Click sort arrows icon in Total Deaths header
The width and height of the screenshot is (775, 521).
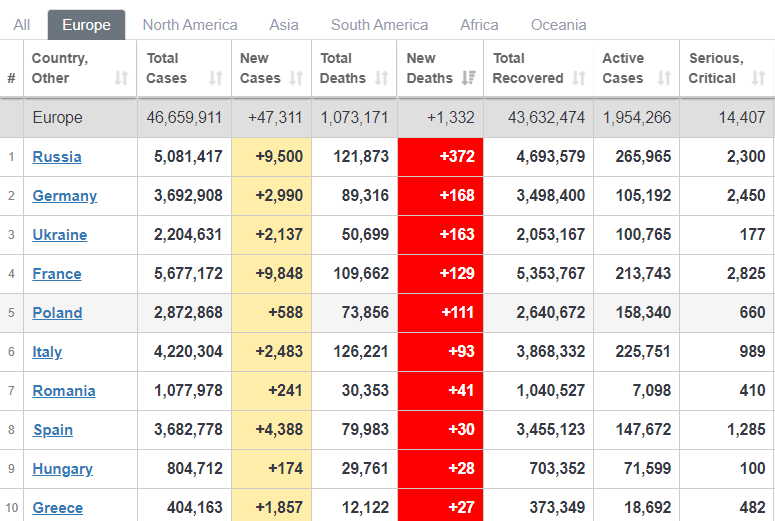point(382,78)
